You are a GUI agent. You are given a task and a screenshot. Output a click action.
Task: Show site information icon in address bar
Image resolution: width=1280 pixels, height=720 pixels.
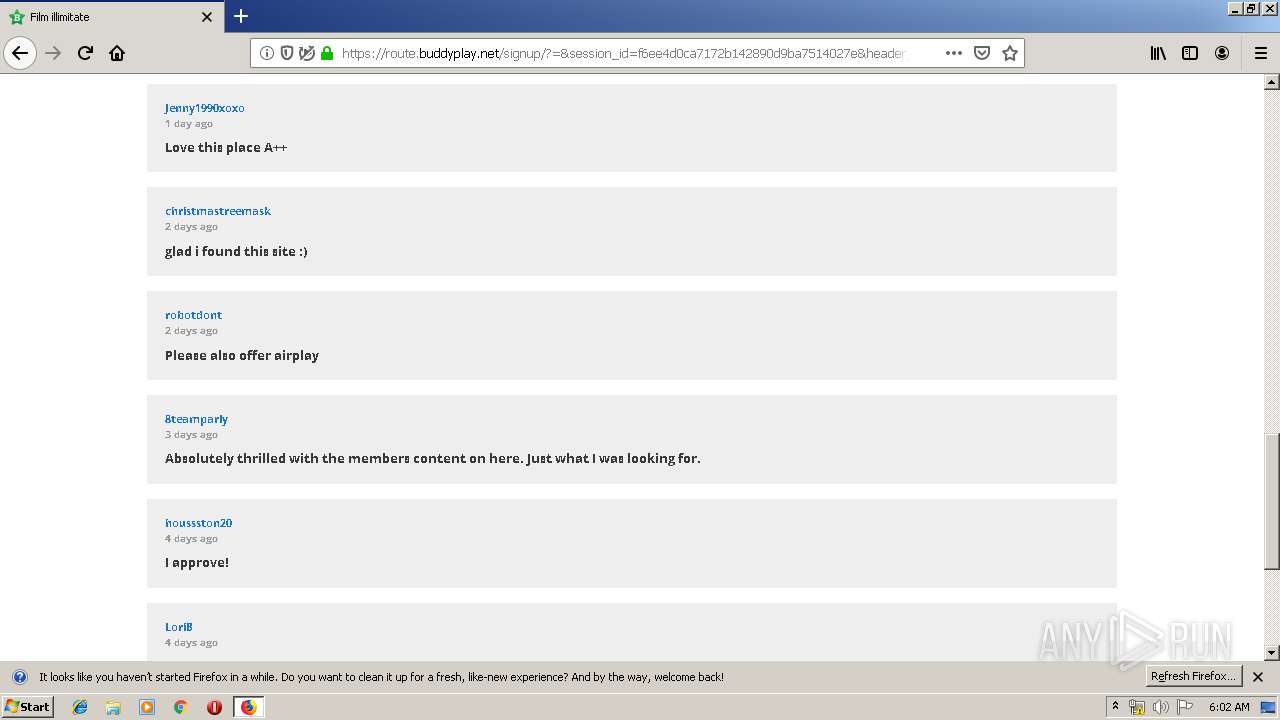tap(267, 53)
